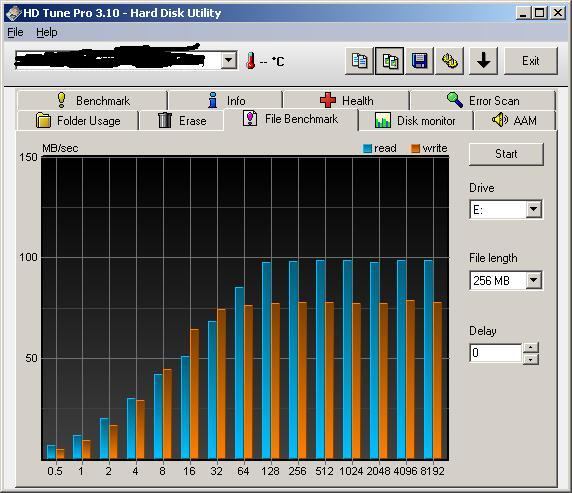Click the 8192 x-axis label
572x493 pixels.
(x=433, y=471)
